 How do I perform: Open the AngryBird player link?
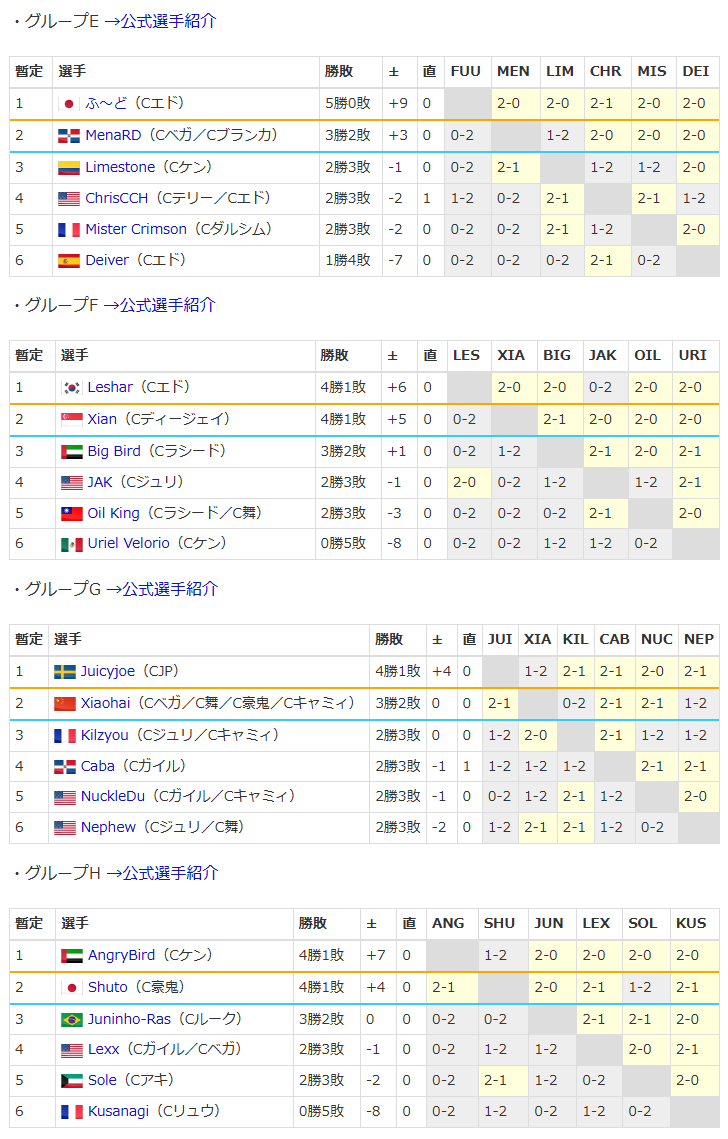[x=121, y=955]
